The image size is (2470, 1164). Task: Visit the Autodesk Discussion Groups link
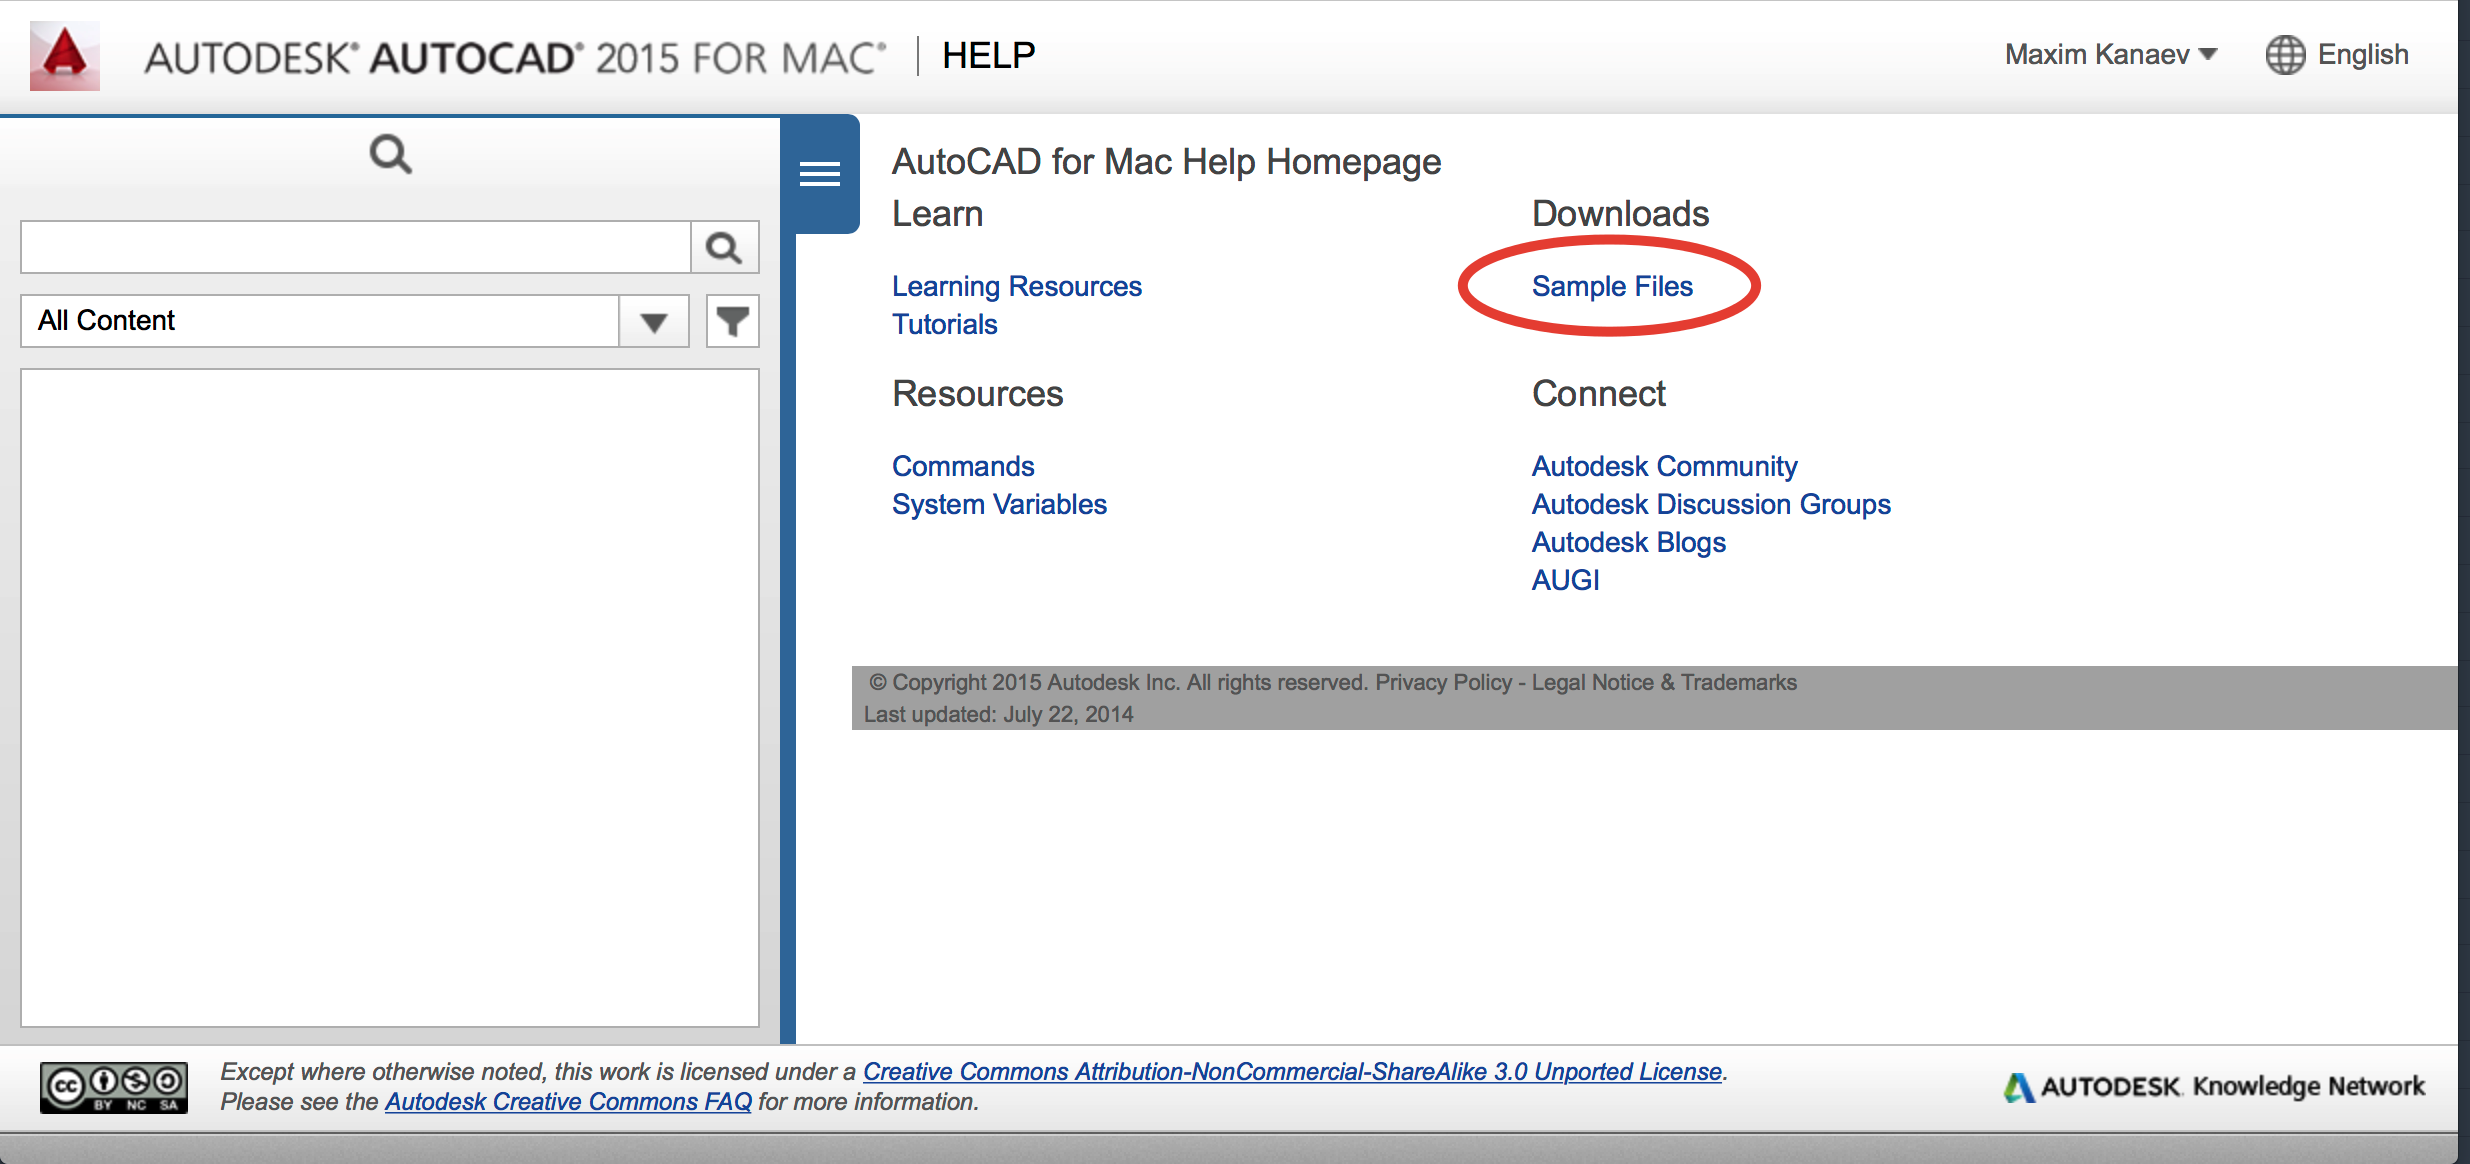point(1710,505)
